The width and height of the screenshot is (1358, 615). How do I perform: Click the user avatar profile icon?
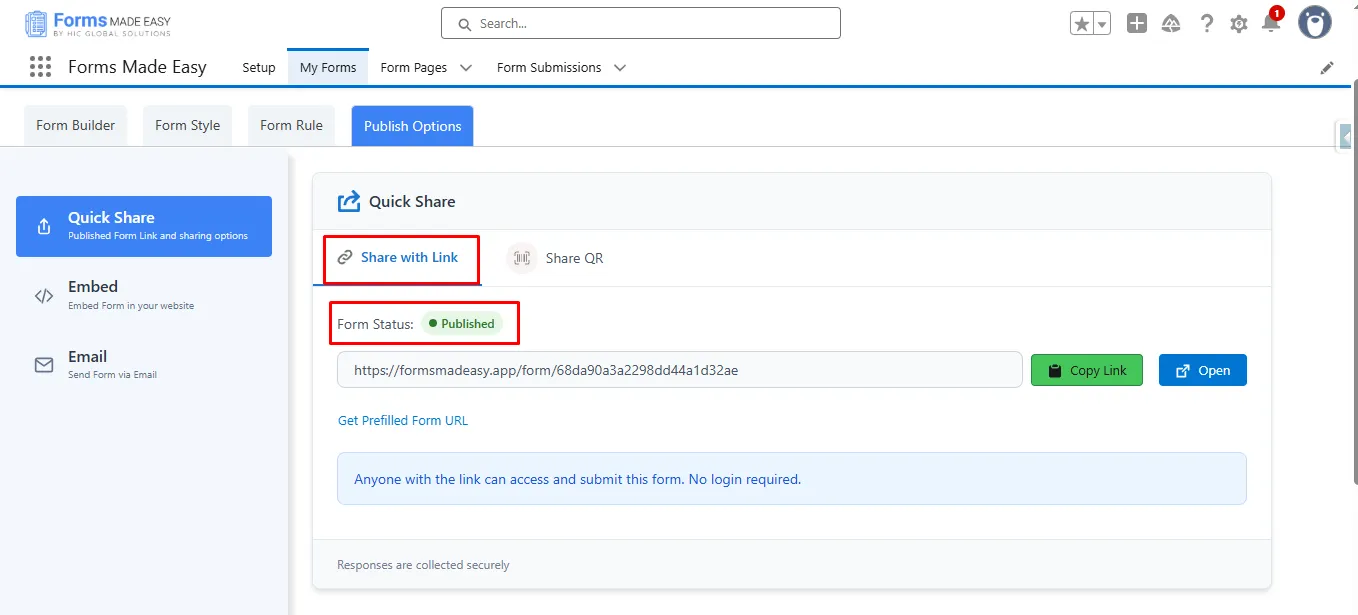point(1314,22)
